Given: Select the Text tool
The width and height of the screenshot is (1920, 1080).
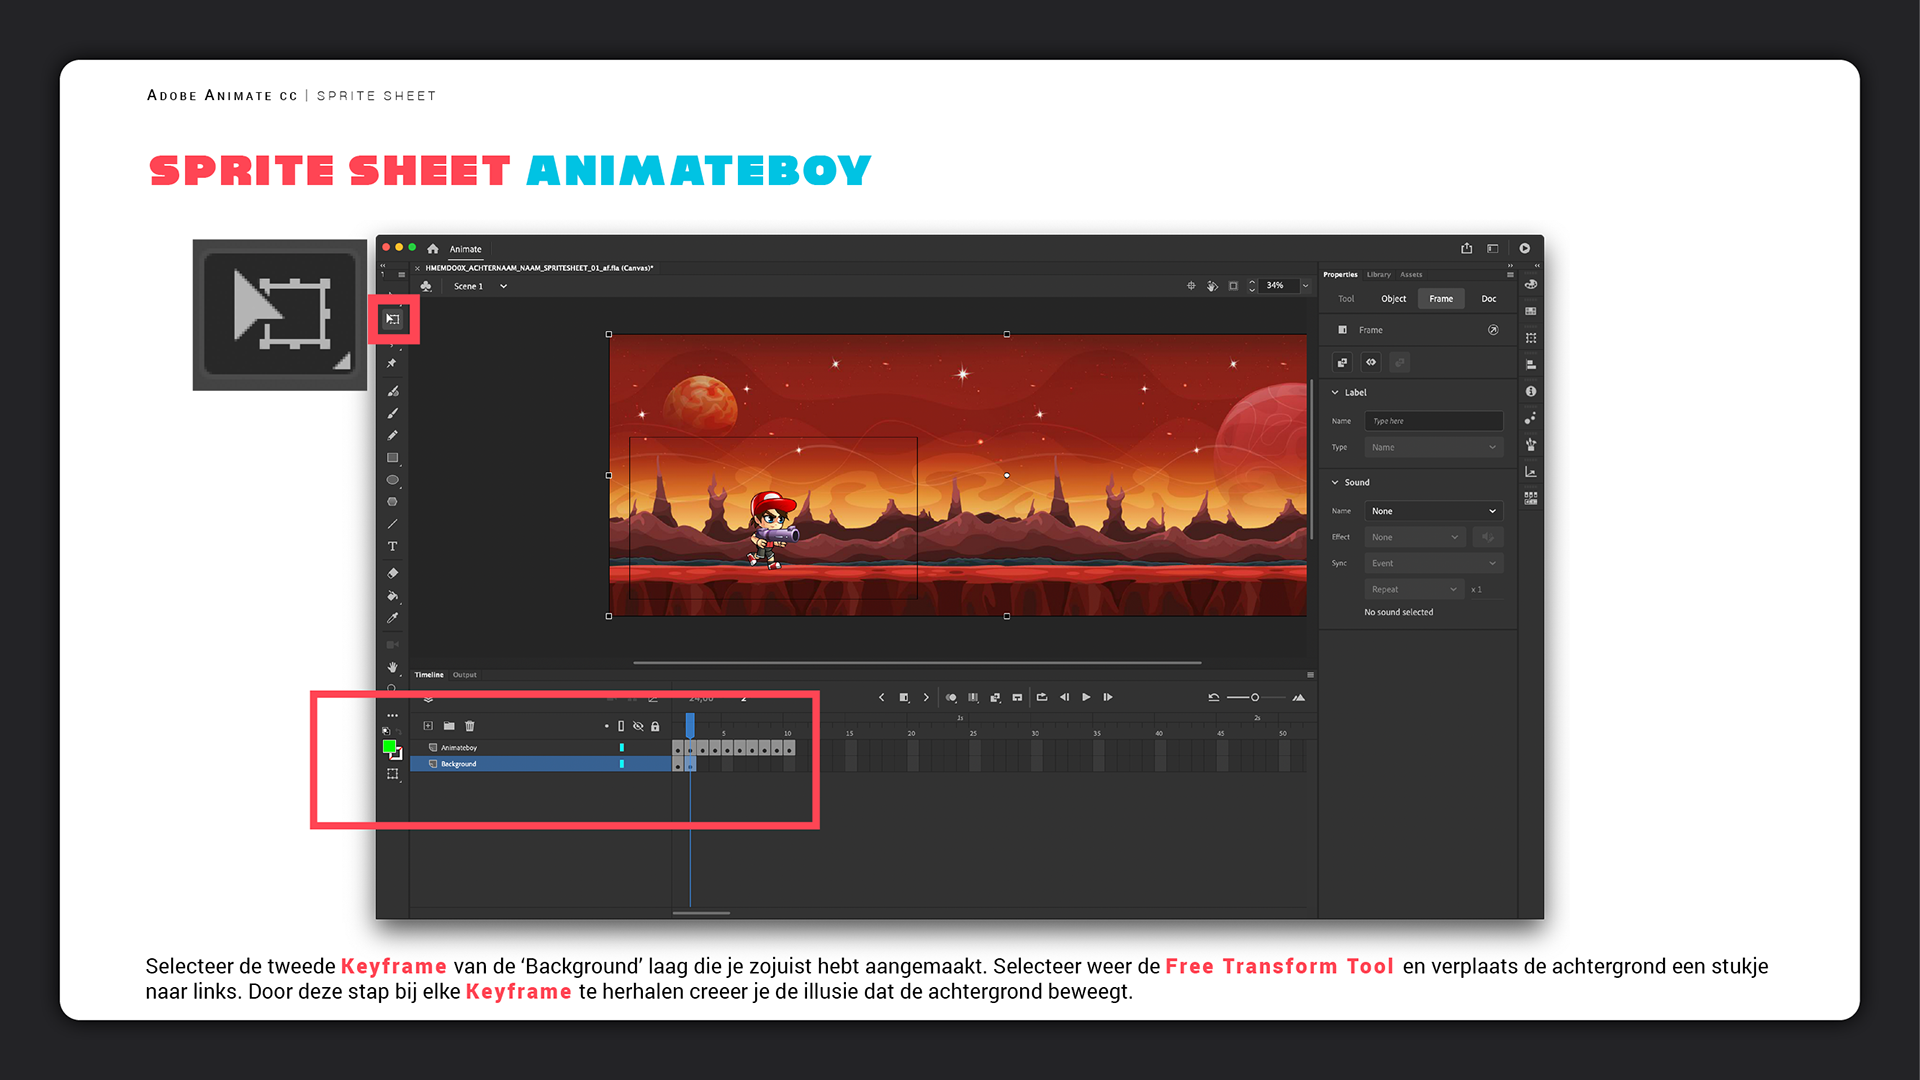Looking at the screenshot, I should [x=393, y=546].
